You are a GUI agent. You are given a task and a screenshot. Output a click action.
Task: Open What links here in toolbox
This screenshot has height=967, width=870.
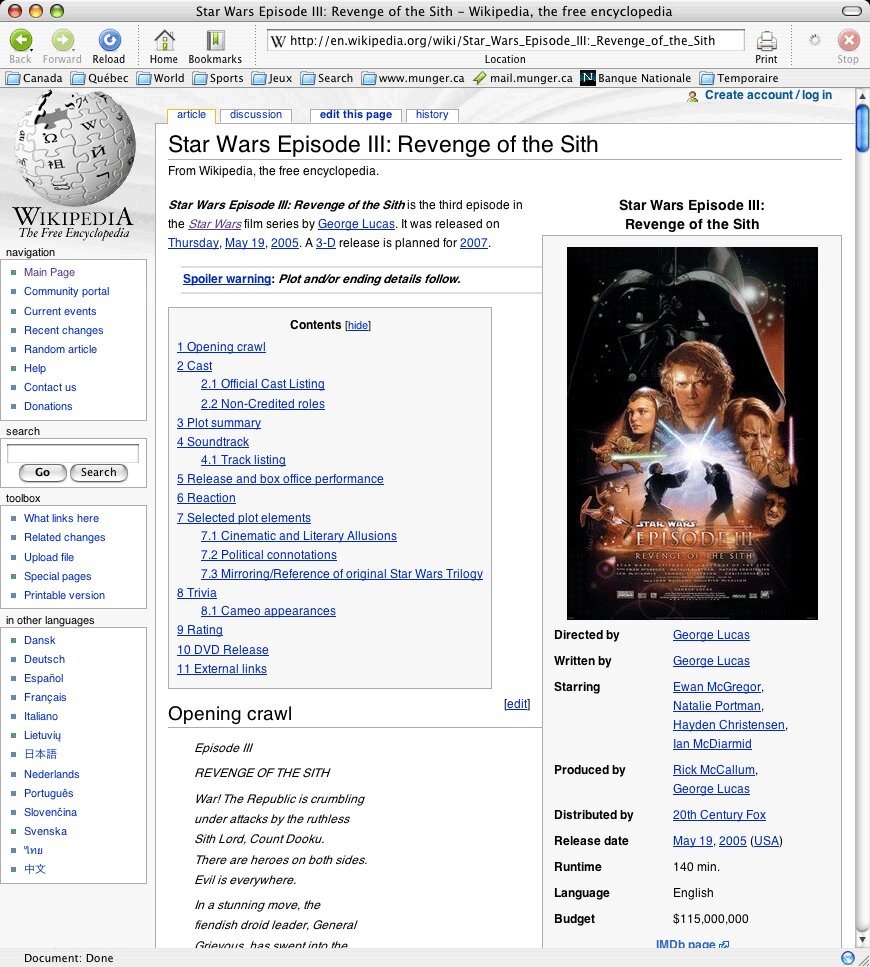click(61, 519)
